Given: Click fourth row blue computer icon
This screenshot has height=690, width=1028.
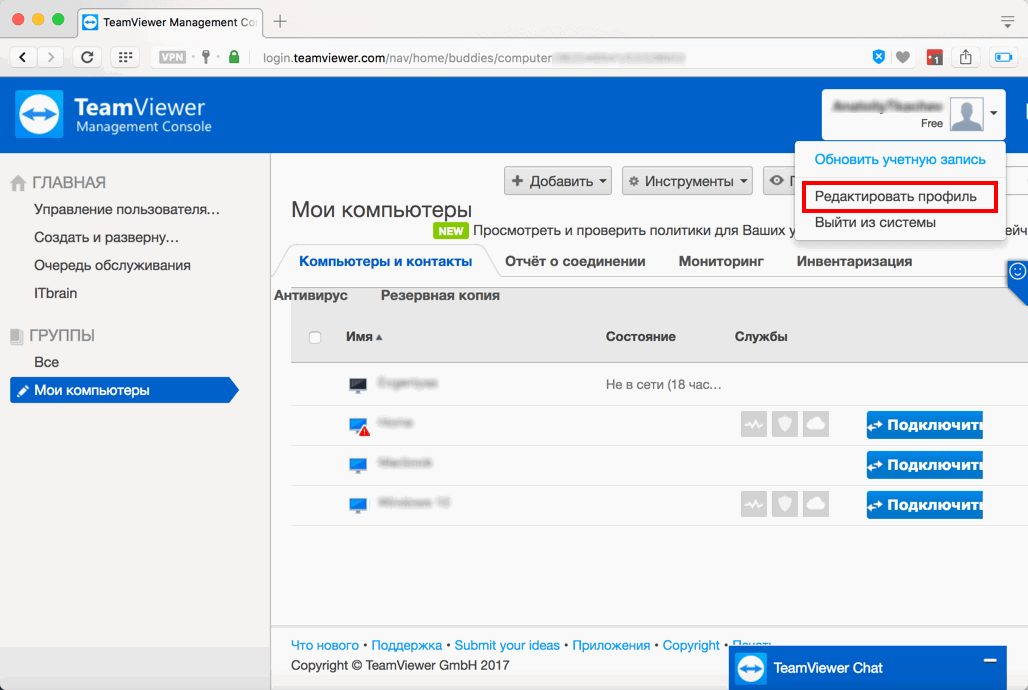Looking at the screenshot, I should point(358,504).
